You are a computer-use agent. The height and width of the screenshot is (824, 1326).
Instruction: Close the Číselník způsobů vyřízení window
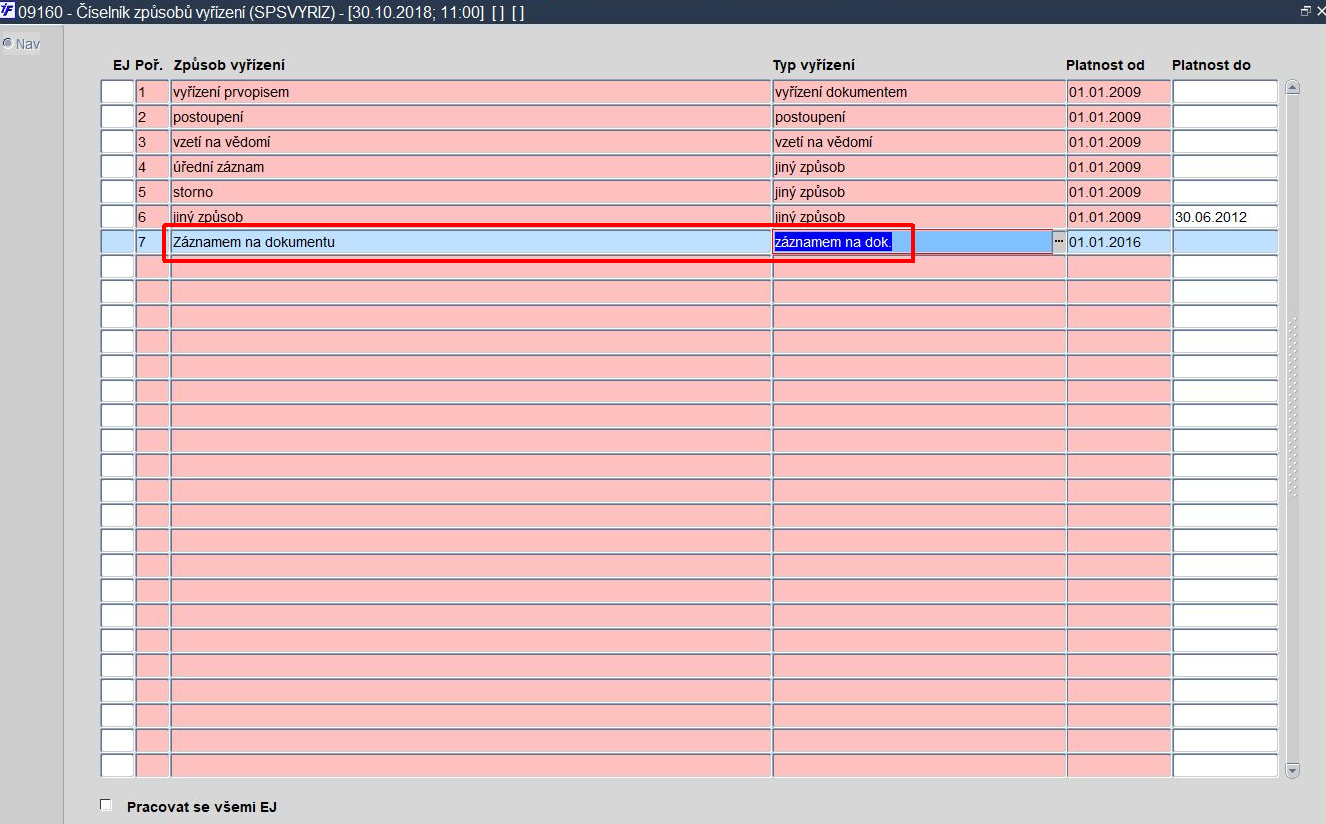(1319, 11)
